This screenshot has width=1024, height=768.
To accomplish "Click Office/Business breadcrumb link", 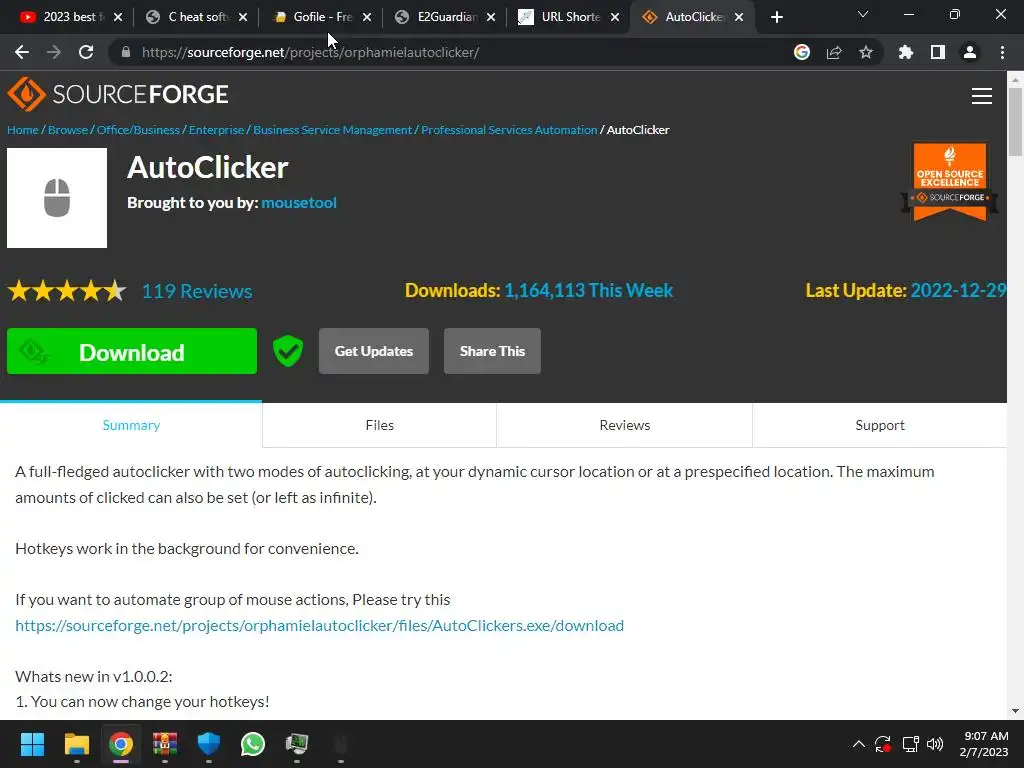I will (138, 130).
